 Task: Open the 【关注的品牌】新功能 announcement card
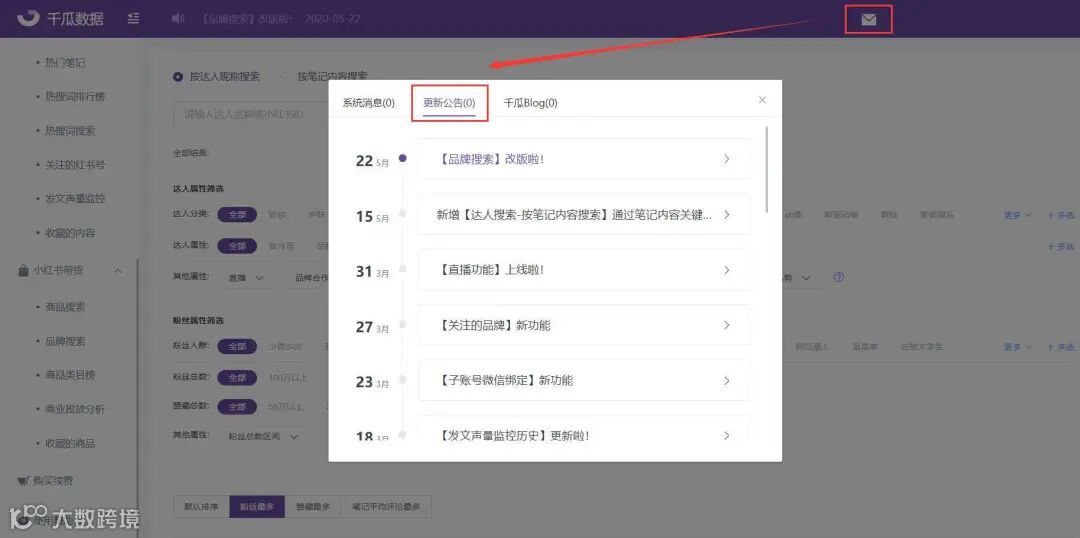(x=583, y=325)
